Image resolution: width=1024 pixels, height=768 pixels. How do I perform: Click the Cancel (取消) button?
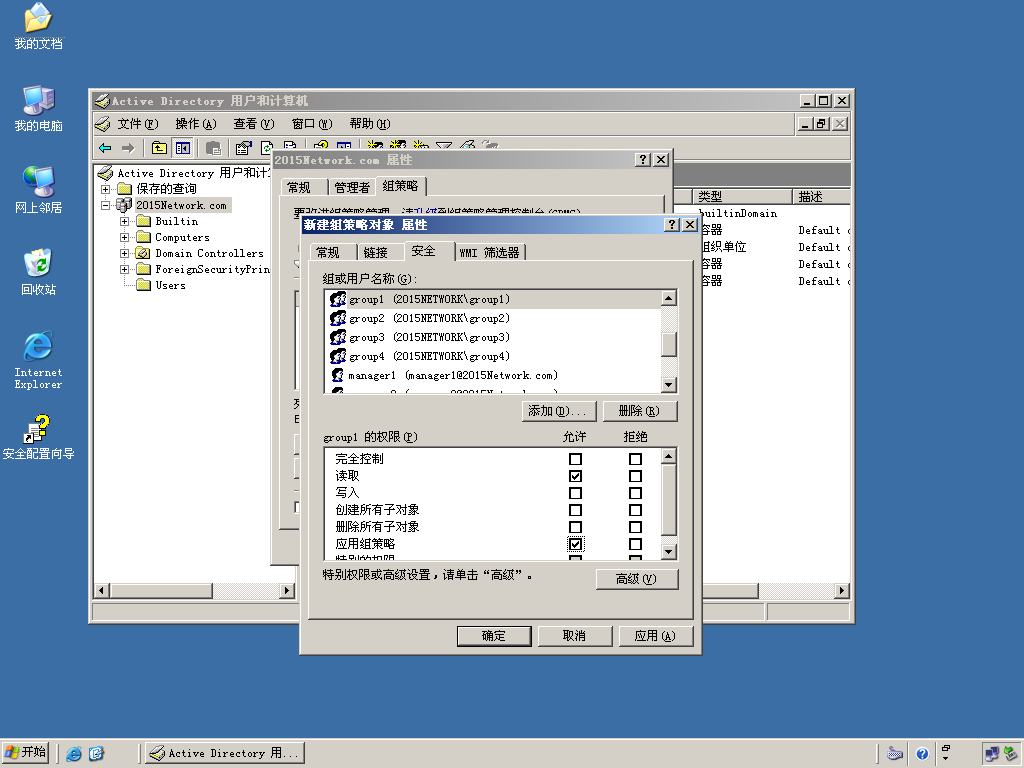[x=575, y=635]
